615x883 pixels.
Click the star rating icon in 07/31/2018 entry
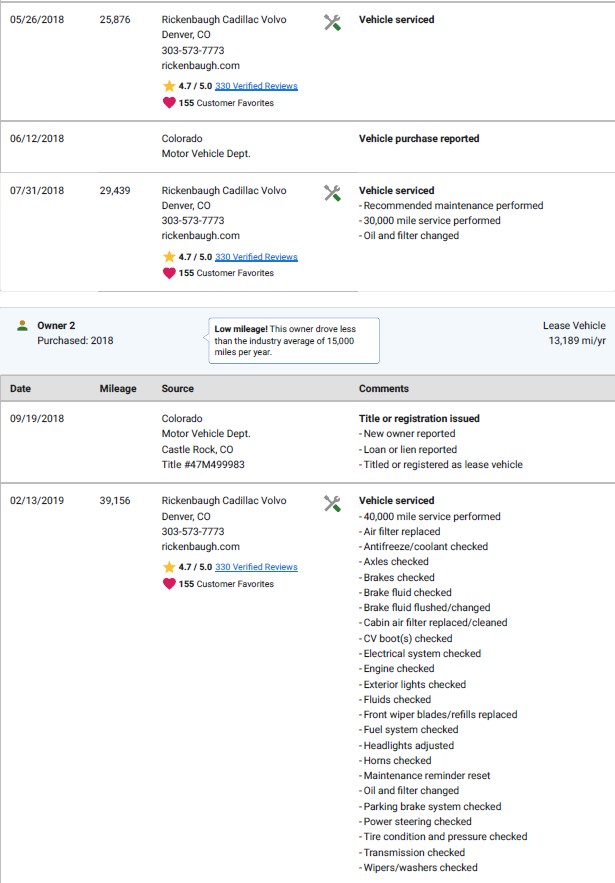[169, 257]
